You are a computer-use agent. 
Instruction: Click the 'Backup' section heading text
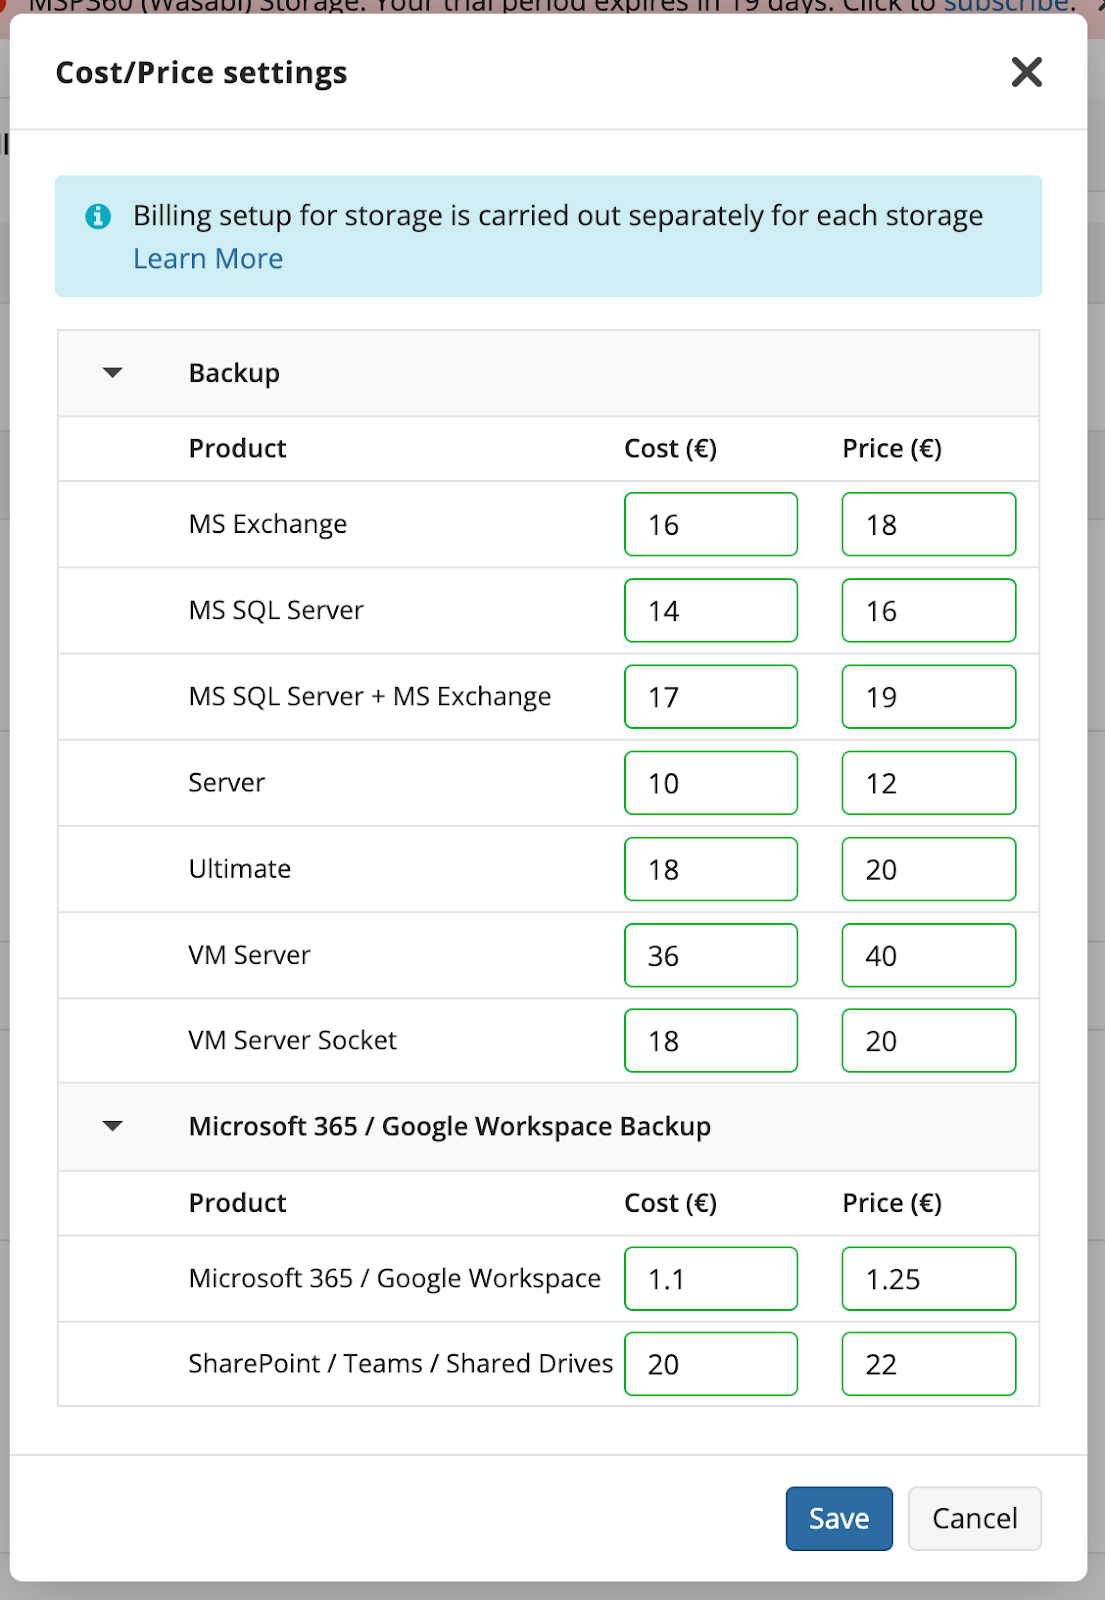point(234,373)
